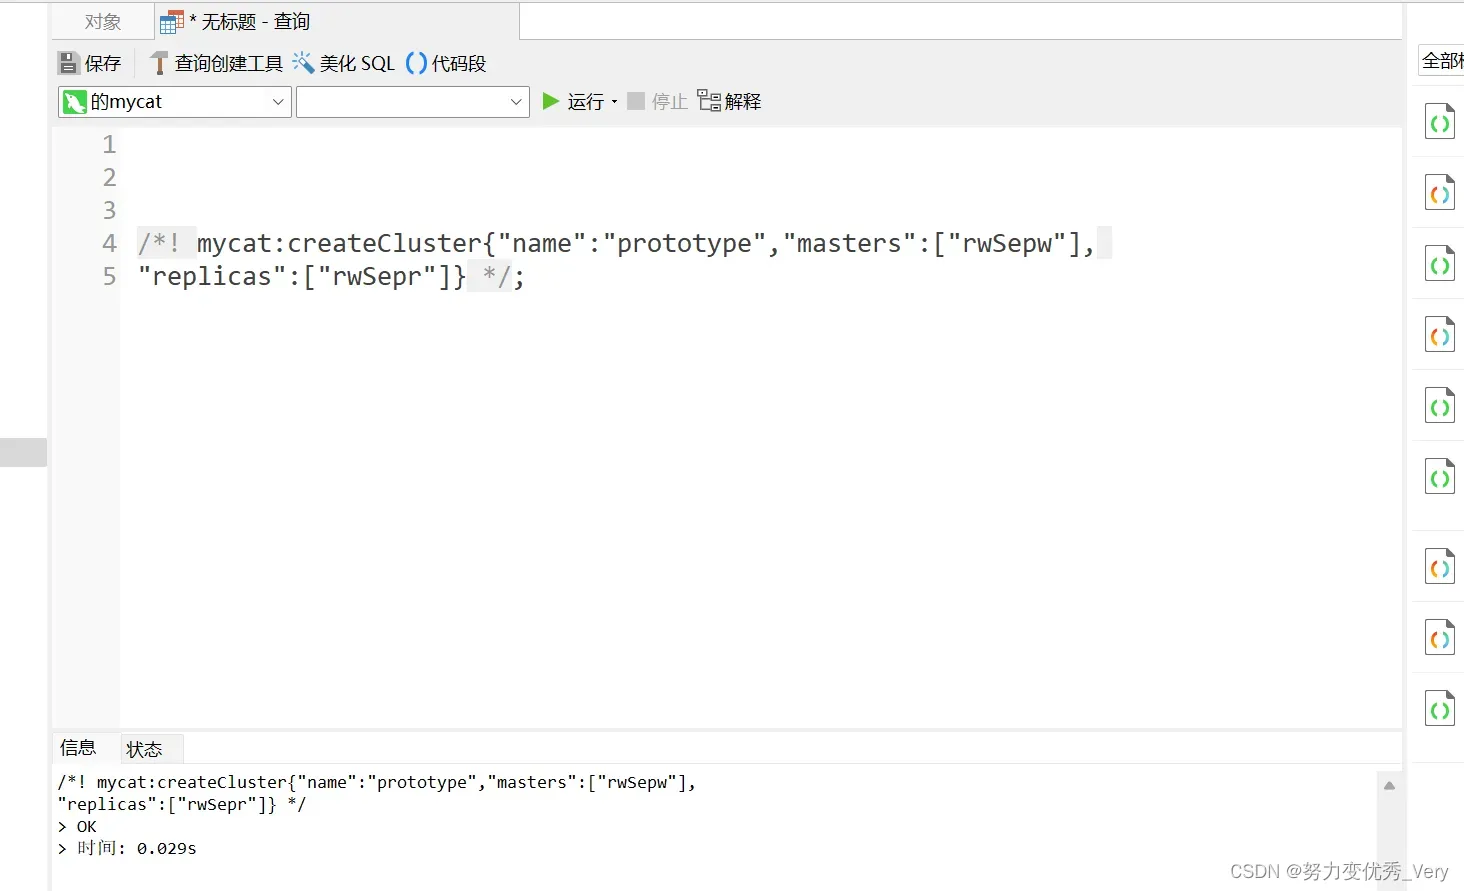Click line number 1 in the editor gutter
Image resolution: width=1464 pixels, height=891 pixels.
109,145
